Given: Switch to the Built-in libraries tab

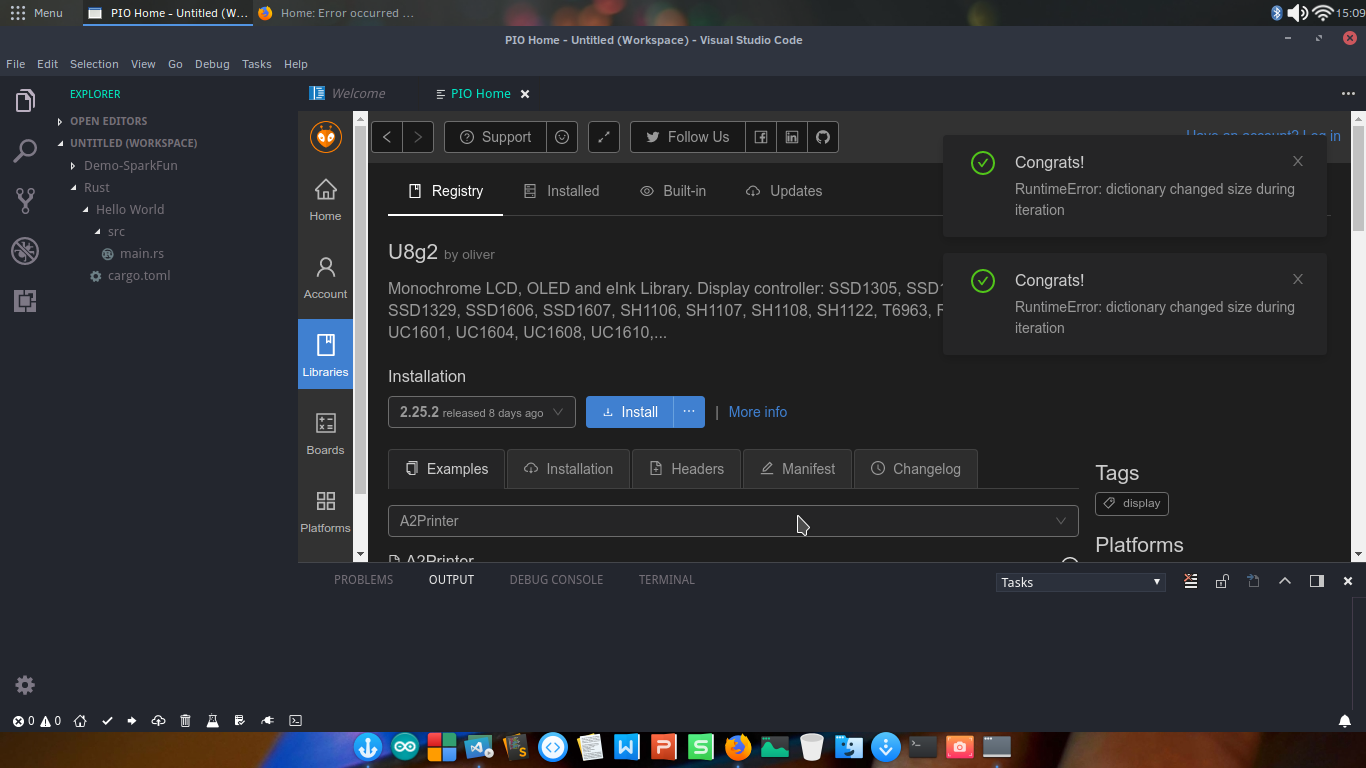Looking at the screenshot, I should [673, 191].
